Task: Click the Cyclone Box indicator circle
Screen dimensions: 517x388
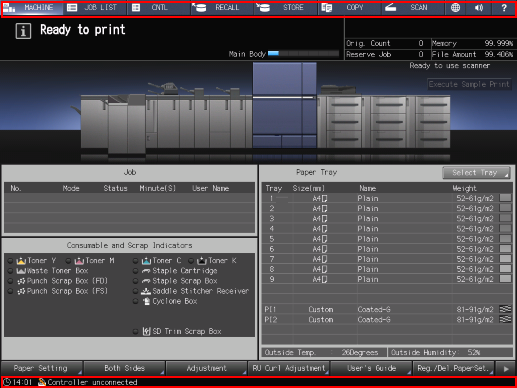Action: click(x=135, y=301)
